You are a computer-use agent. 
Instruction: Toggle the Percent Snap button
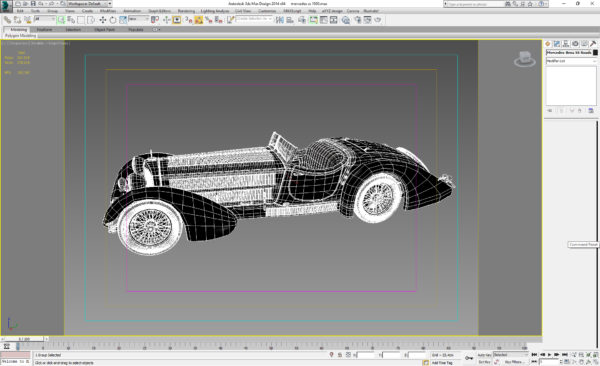tap(209, 20)
